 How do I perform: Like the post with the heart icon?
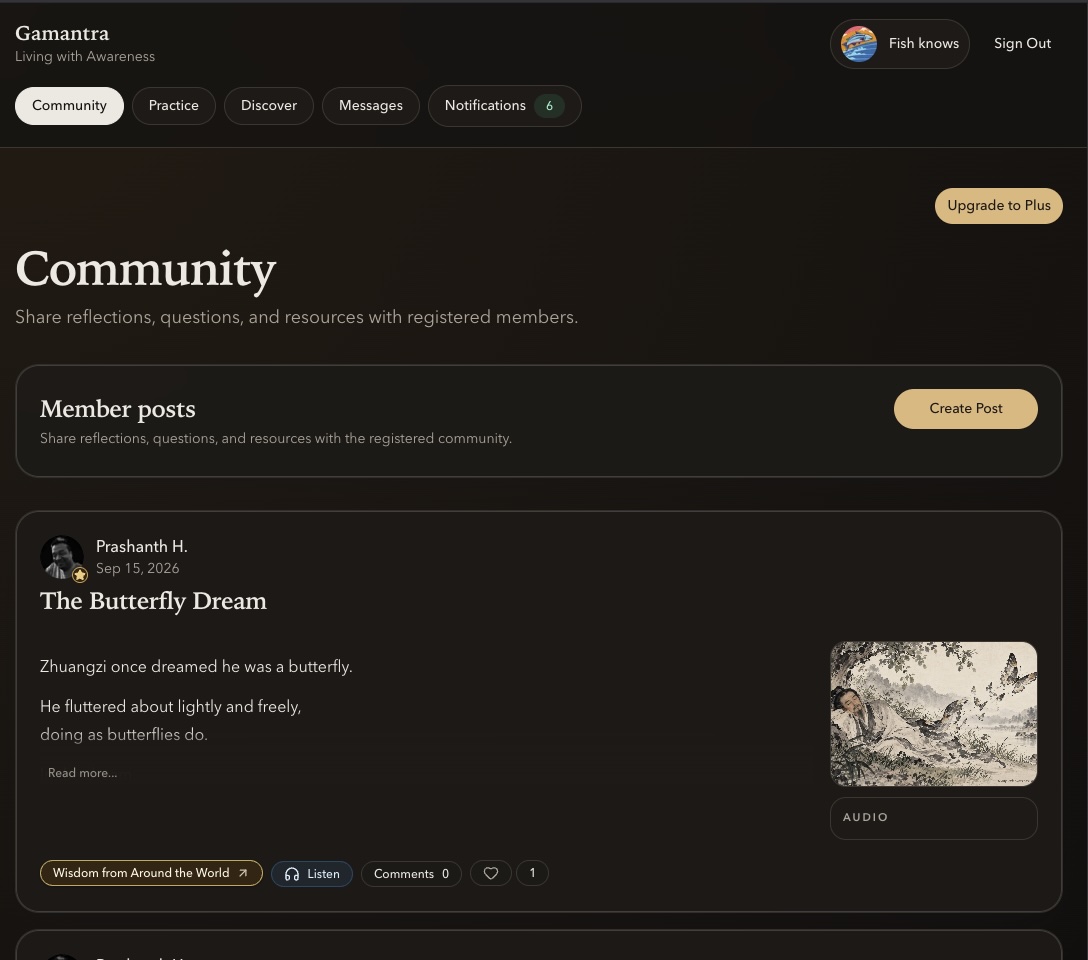[x=491, y=873]
